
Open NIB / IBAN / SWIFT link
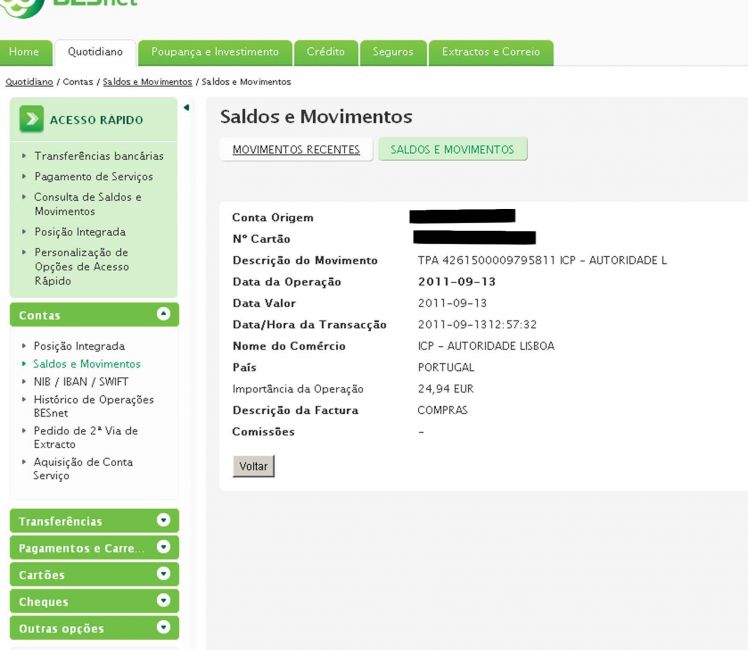[x=81, y=382]
